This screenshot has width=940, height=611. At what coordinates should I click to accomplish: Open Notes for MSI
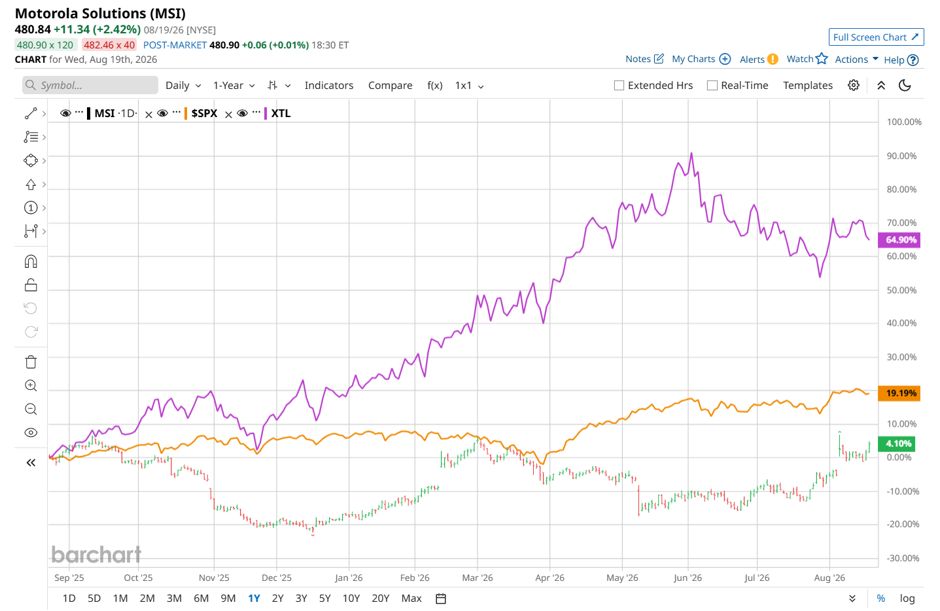click(644, 59)
